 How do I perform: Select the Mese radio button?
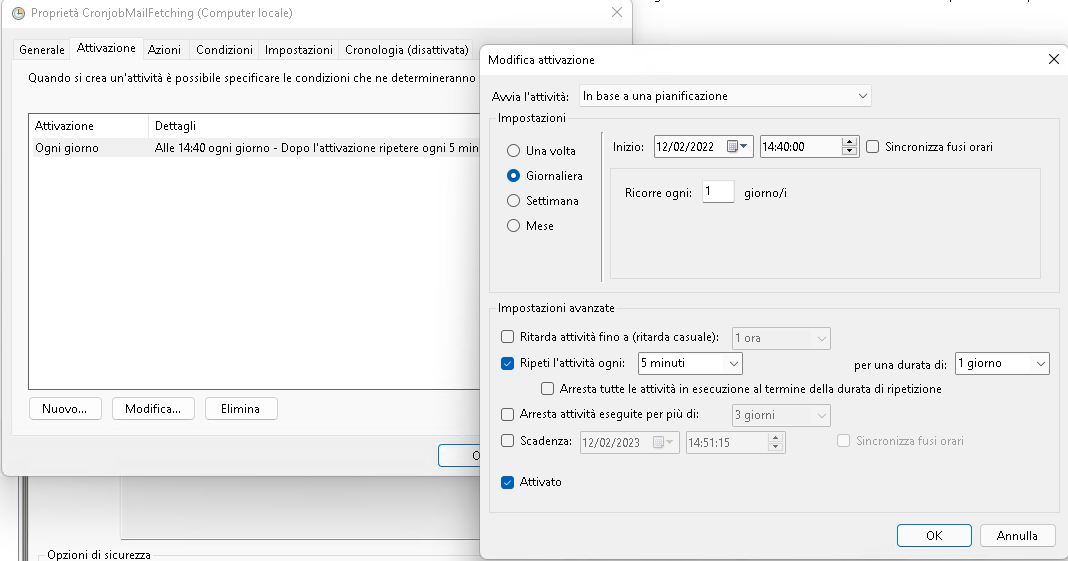(x=514, y=226)
